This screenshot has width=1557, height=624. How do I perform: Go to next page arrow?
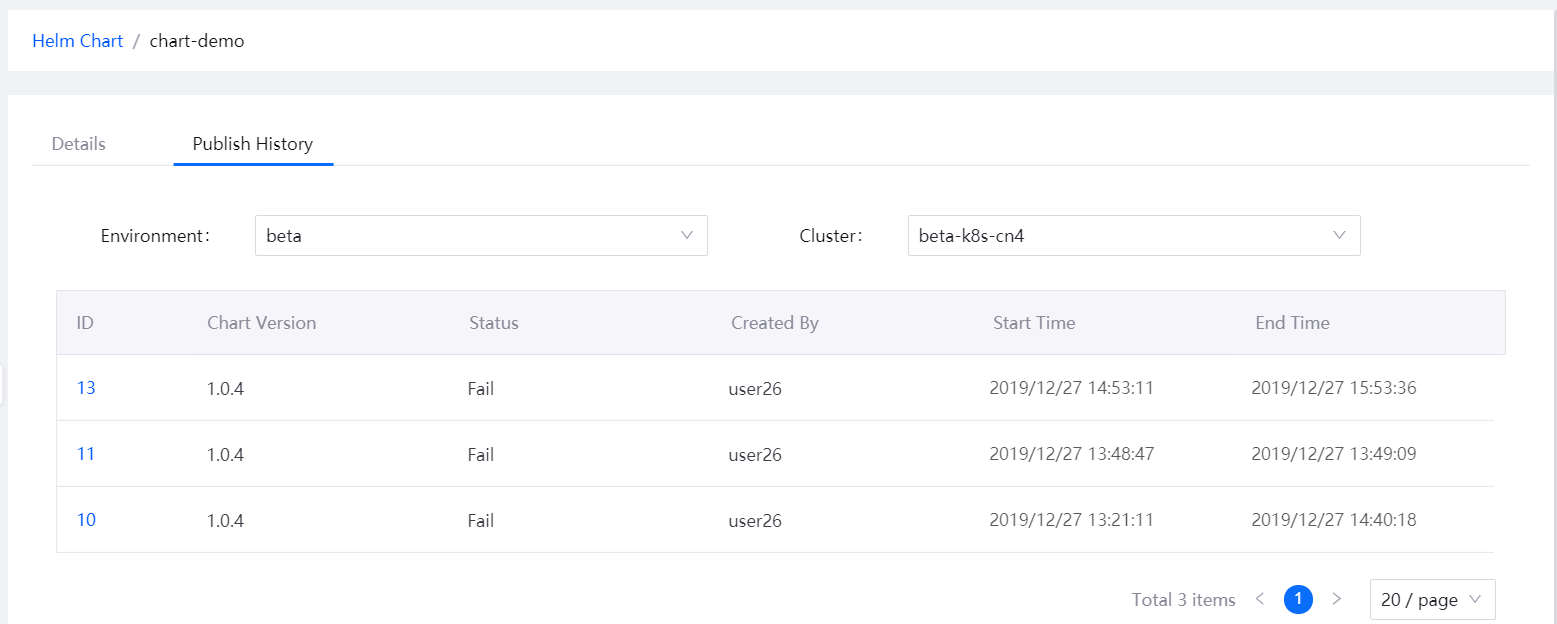1337,599
